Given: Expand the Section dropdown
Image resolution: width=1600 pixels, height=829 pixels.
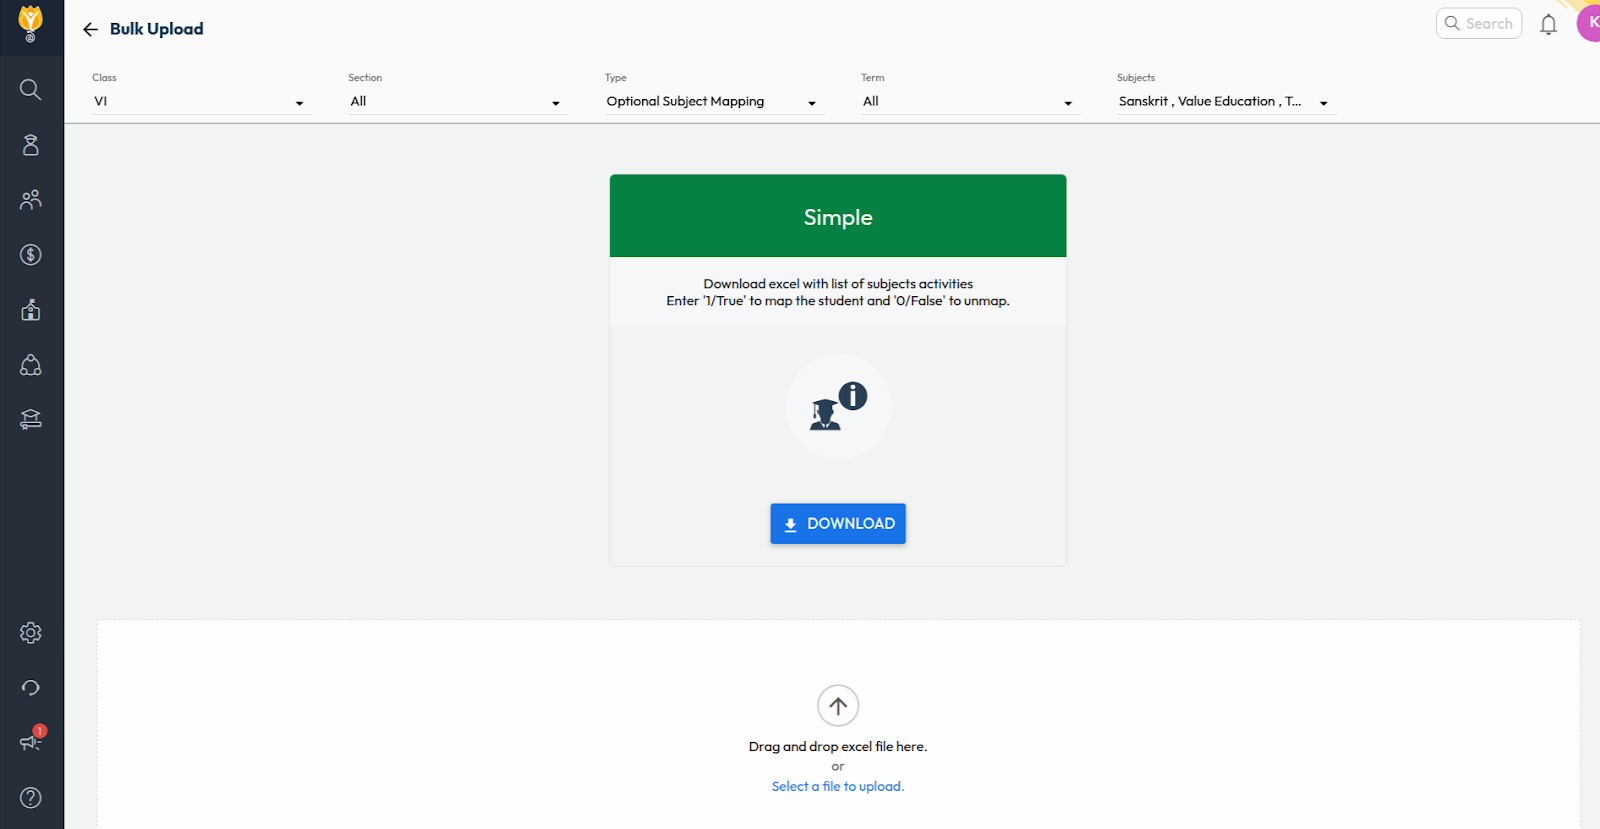Looking at the screenshot, I should [x=456, y=102].
